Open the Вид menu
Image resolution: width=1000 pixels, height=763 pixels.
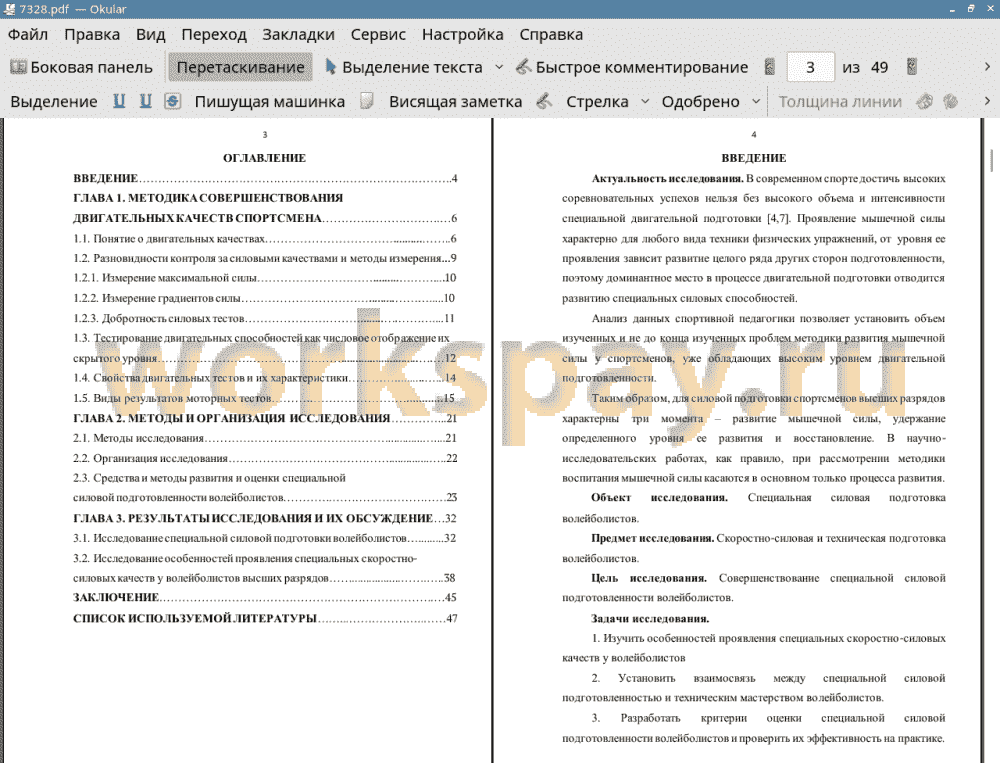[x=151, y=34]
